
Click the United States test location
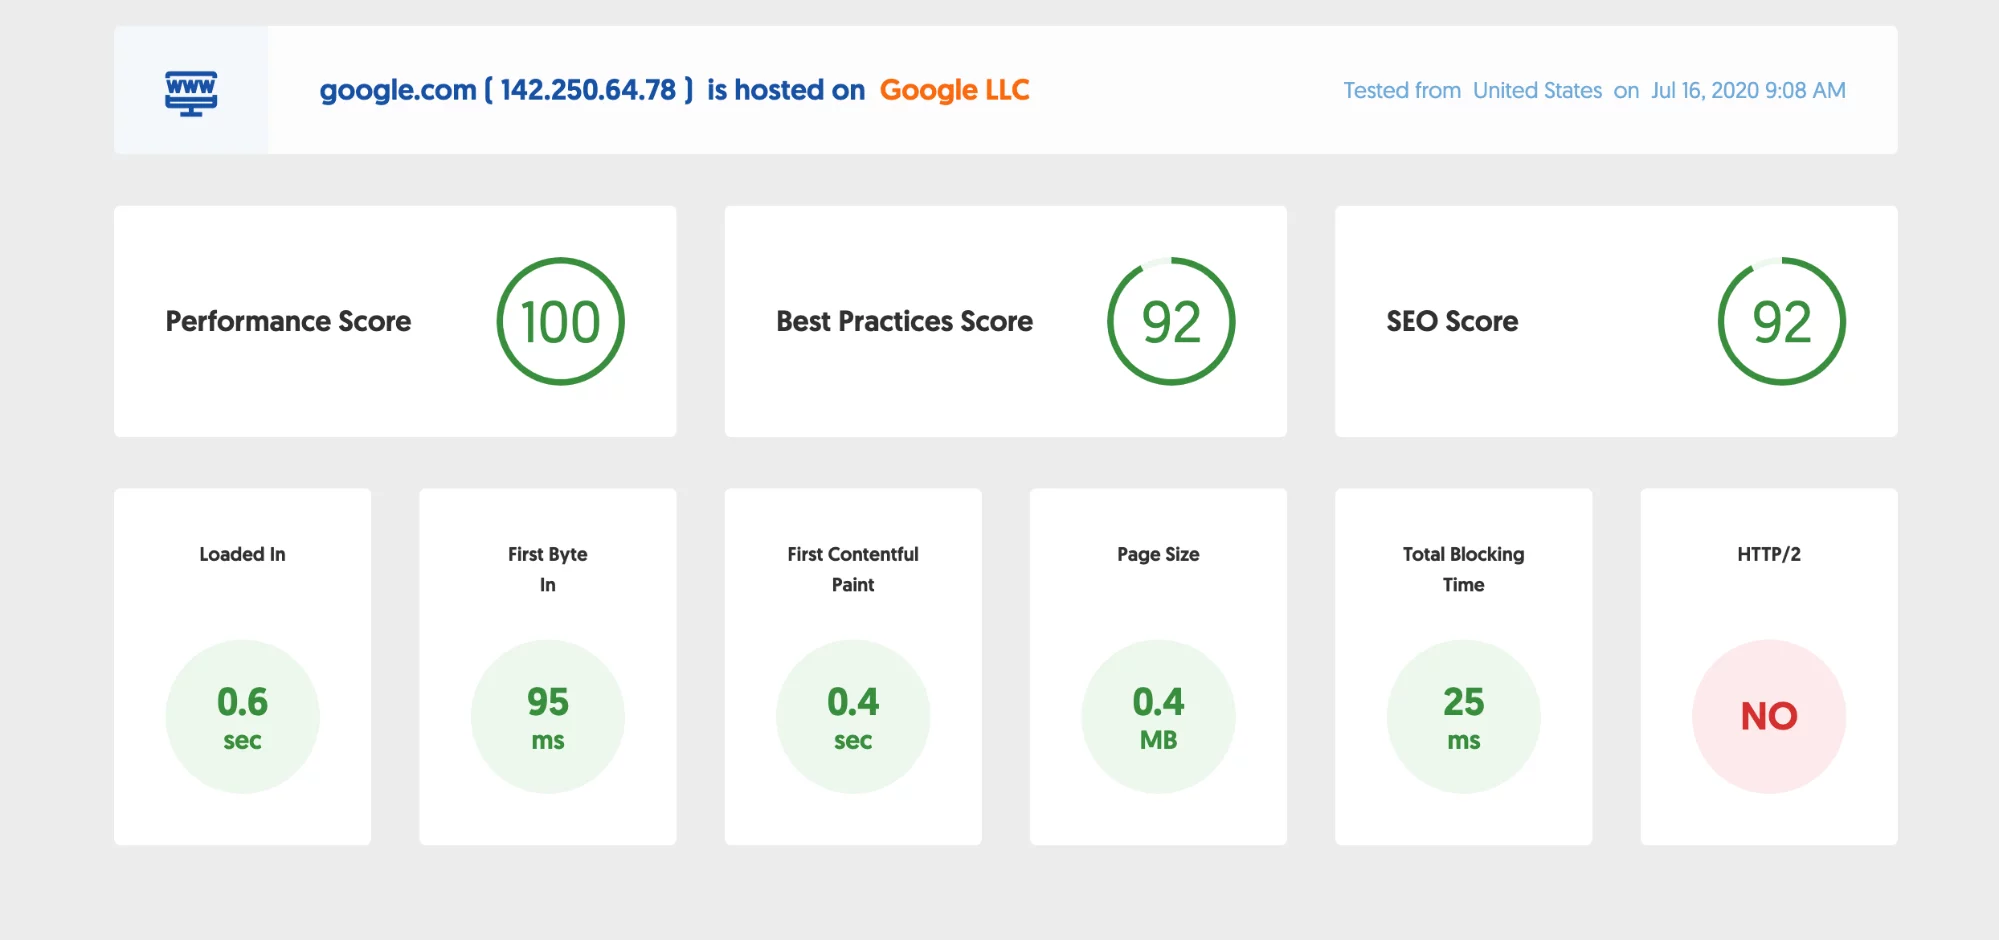pos(1537,91)
